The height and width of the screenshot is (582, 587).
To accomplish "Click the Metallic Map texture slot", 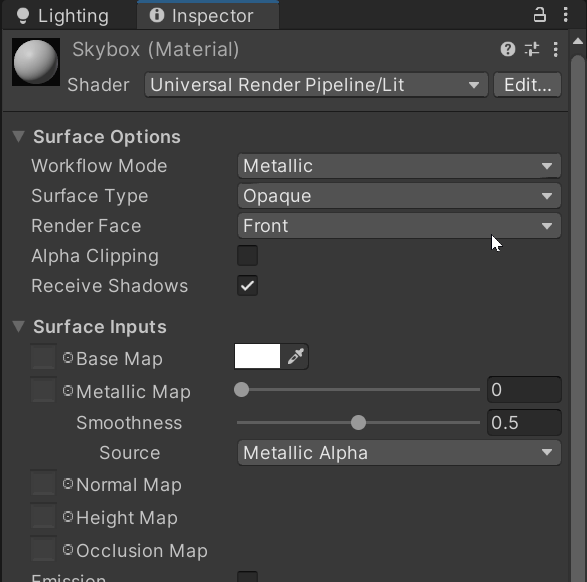I will [x=43, y=390].
